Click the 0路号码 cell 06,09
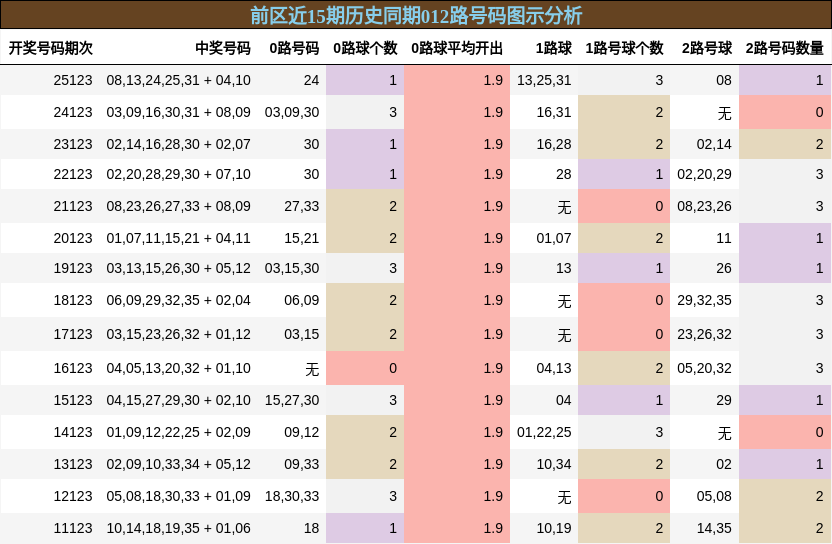 301,300
